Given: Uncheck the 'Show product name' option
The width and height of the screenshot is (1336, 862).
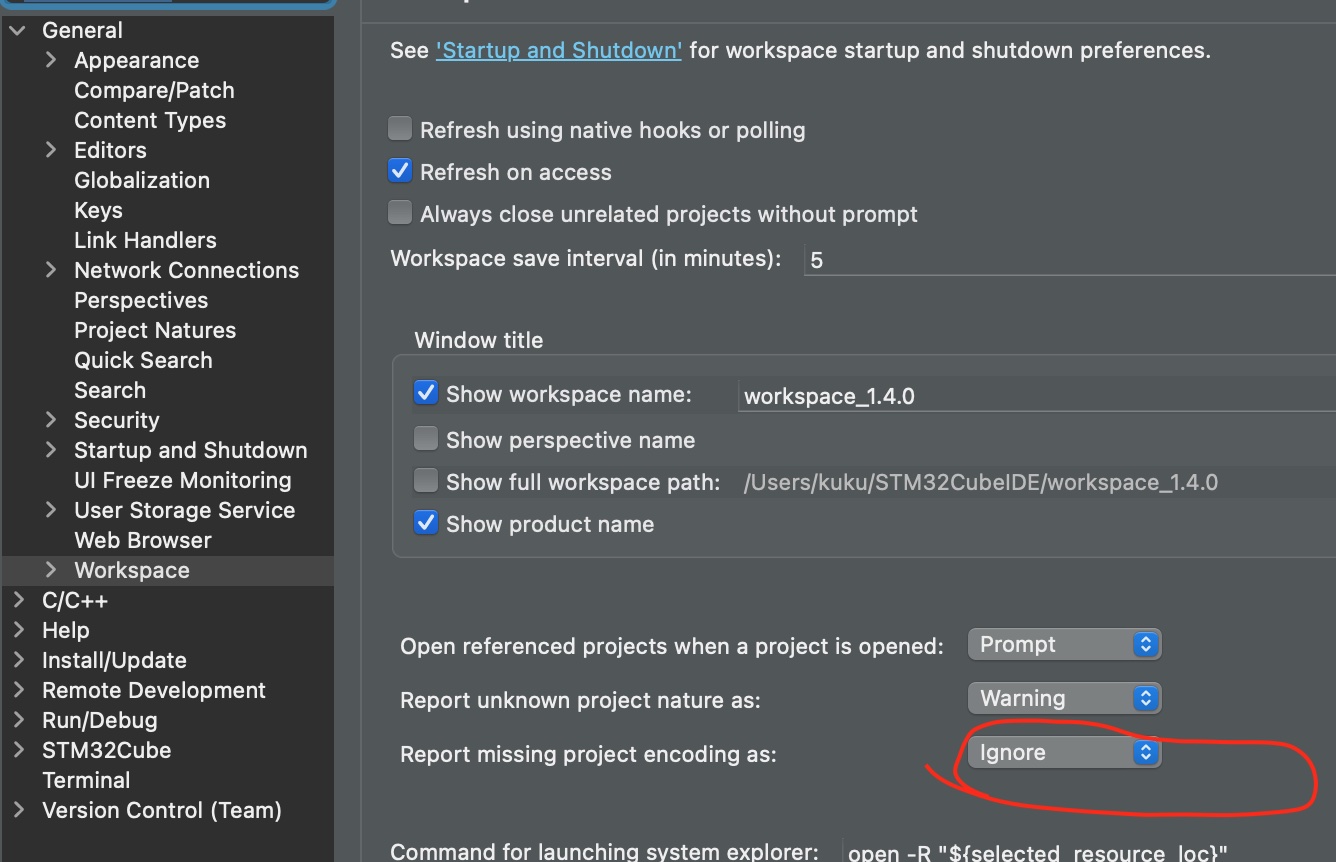Looking at the screenshot, I should 425,522.
